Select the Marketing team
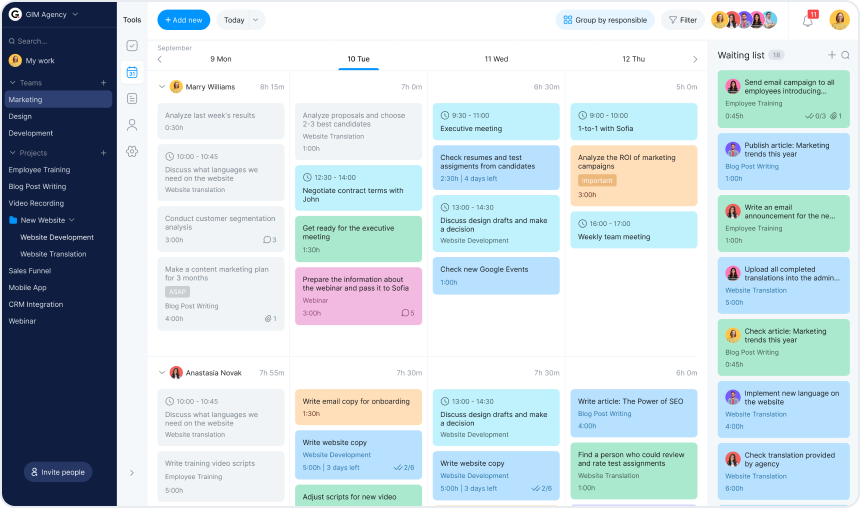This screenshot has width=860, height=508. click(58, 99)
